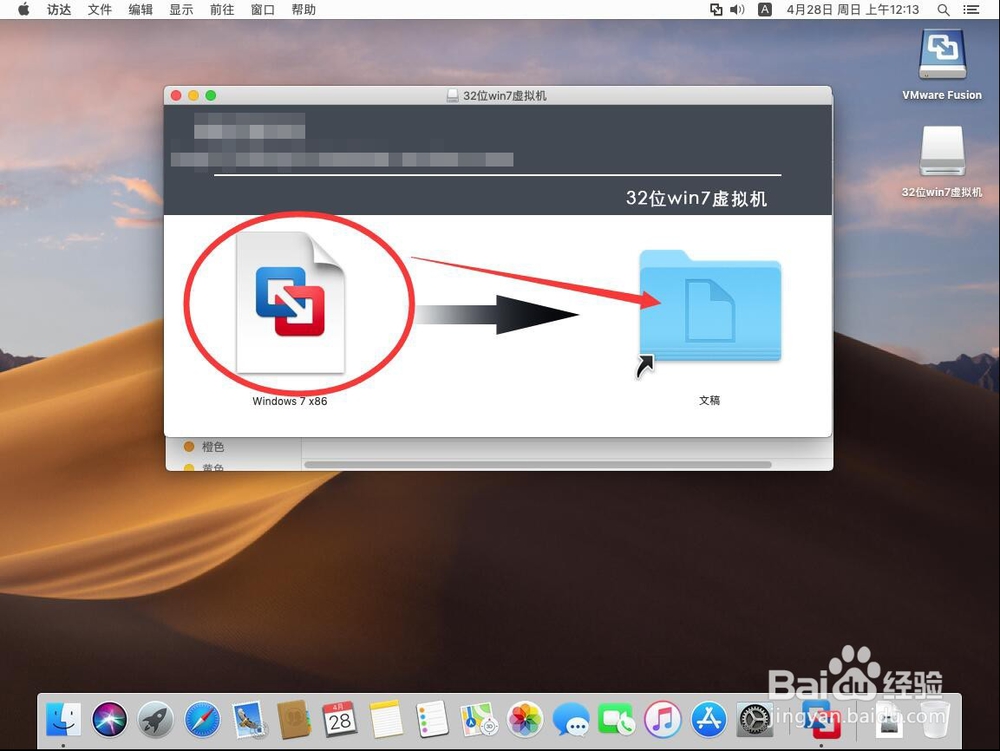
Task: Open FaceTime from the dock
Action: point(616,720)
